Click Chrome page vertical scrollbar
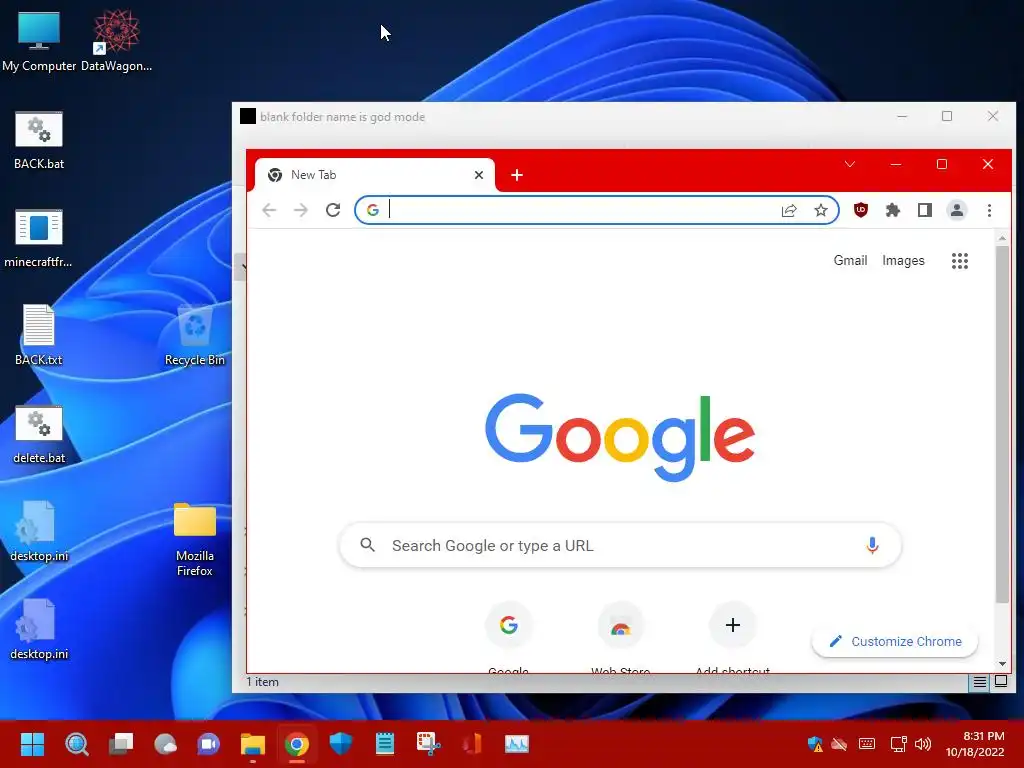 [1002, 424]
